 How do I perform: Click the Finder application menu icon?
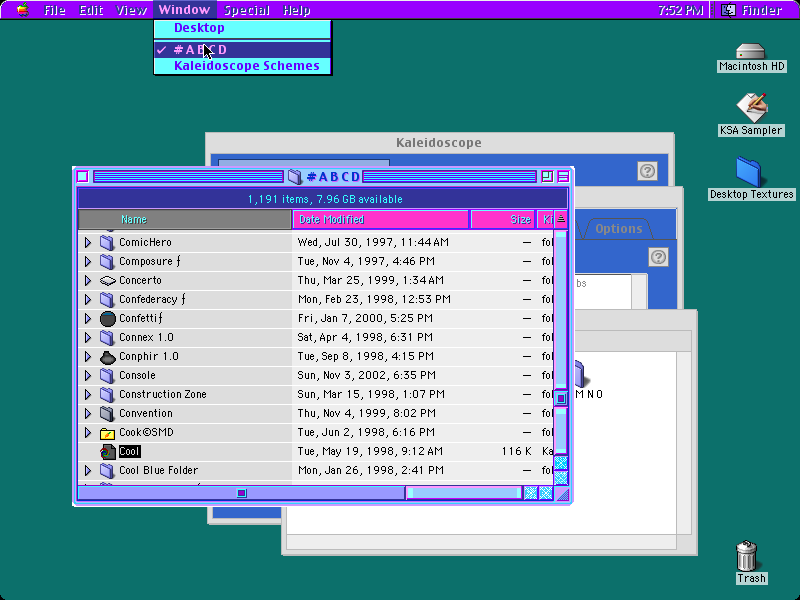[728, 10]
